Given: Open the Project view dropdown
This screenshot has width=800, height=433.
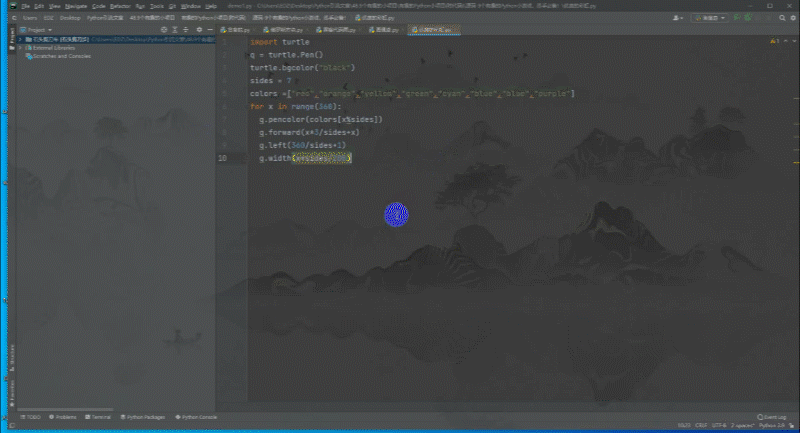Looking at the screenshot, I should coord(36,30).
